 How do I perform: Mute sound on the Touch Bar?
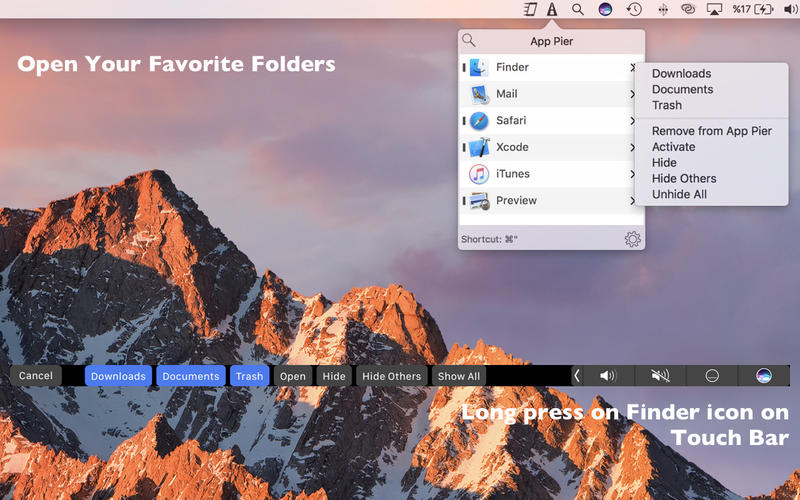coord(660,376)
